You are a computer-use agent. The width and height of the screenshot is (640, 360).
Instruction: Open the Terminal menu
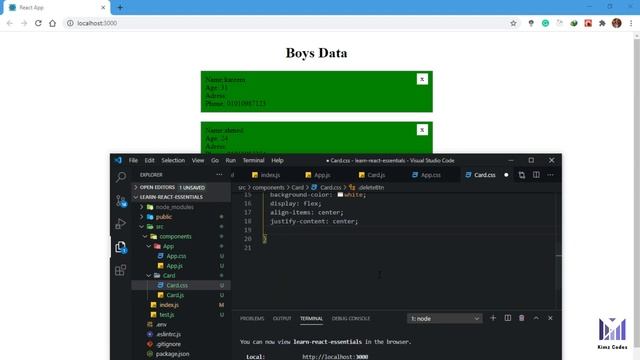pos(253,160)
